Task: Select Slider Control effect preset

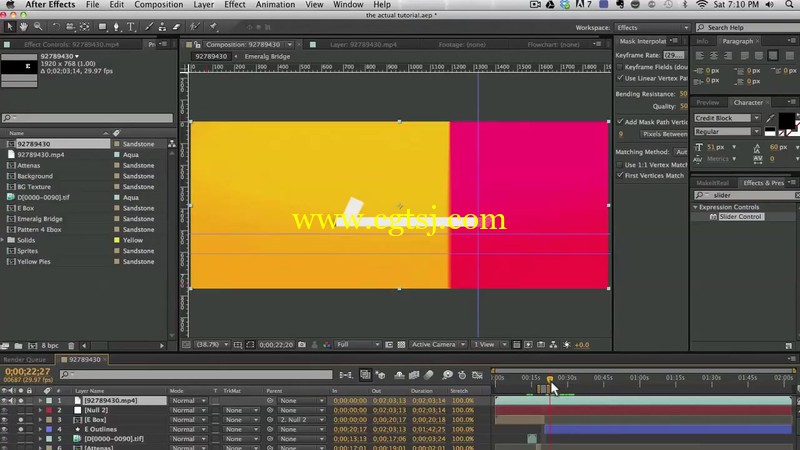Action: click(x=740, y=217)
